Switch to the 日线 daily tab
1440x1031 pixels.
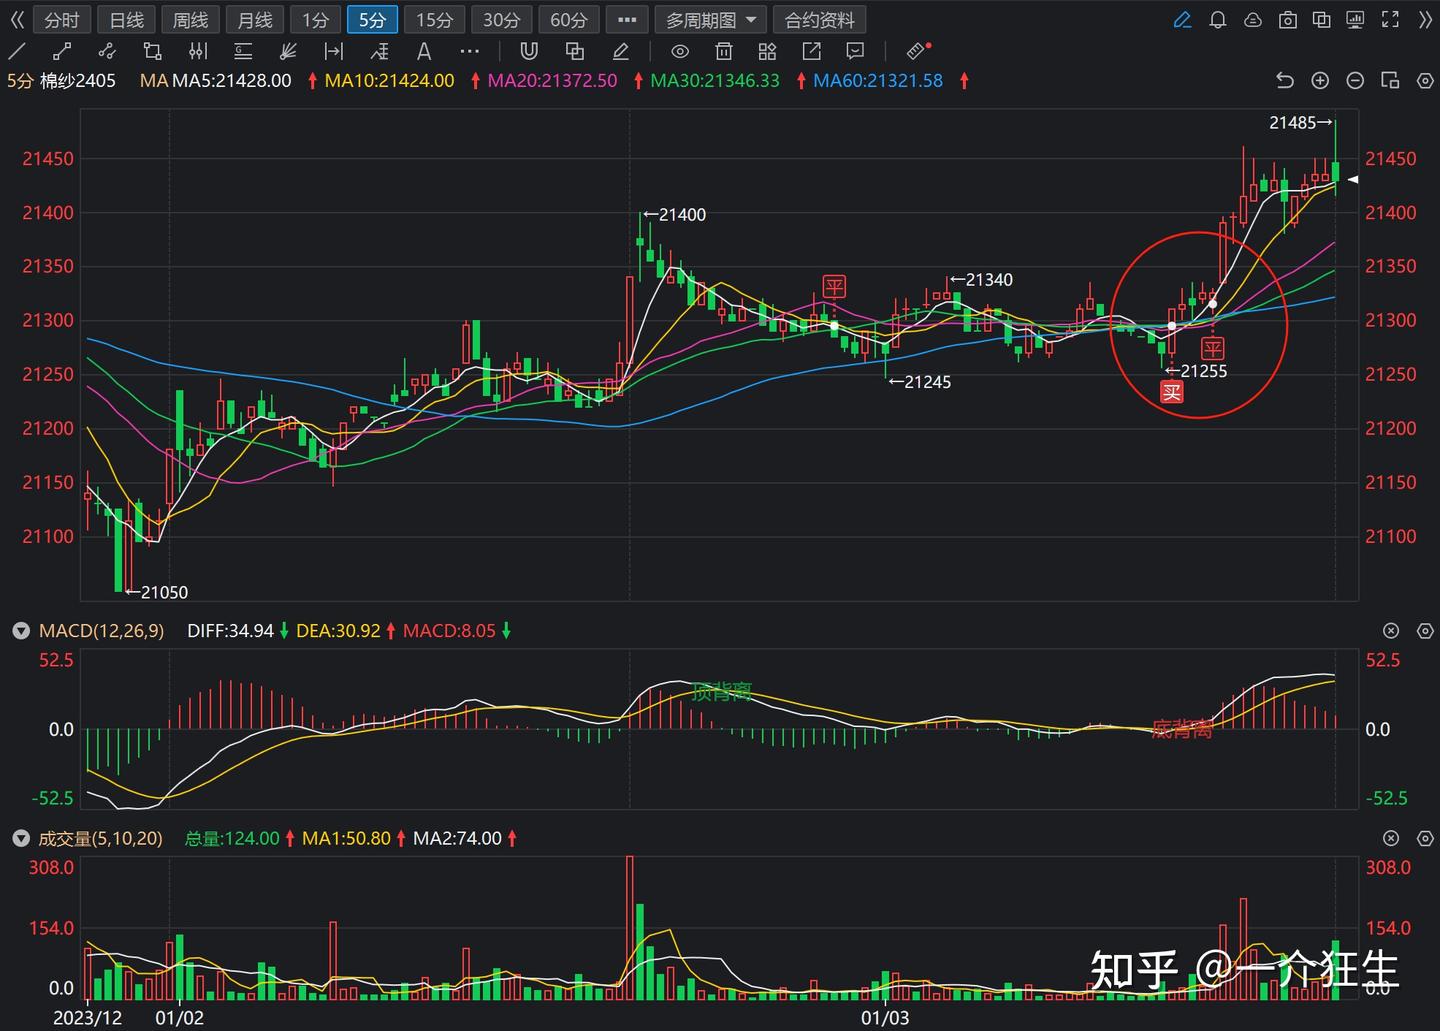tap(125, 19)
